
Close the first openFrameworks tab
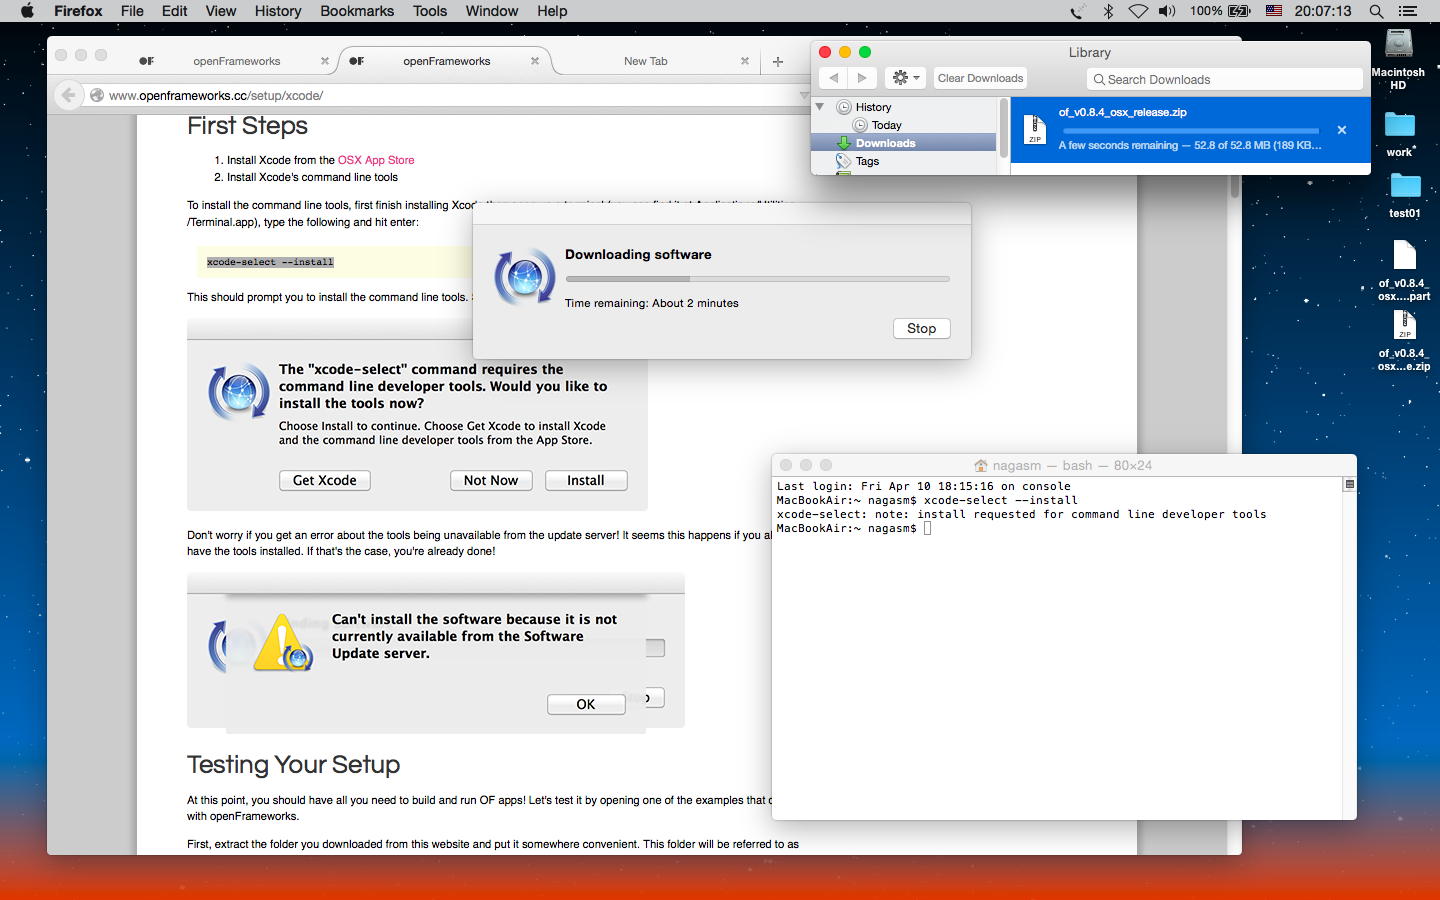pos(325,61)
